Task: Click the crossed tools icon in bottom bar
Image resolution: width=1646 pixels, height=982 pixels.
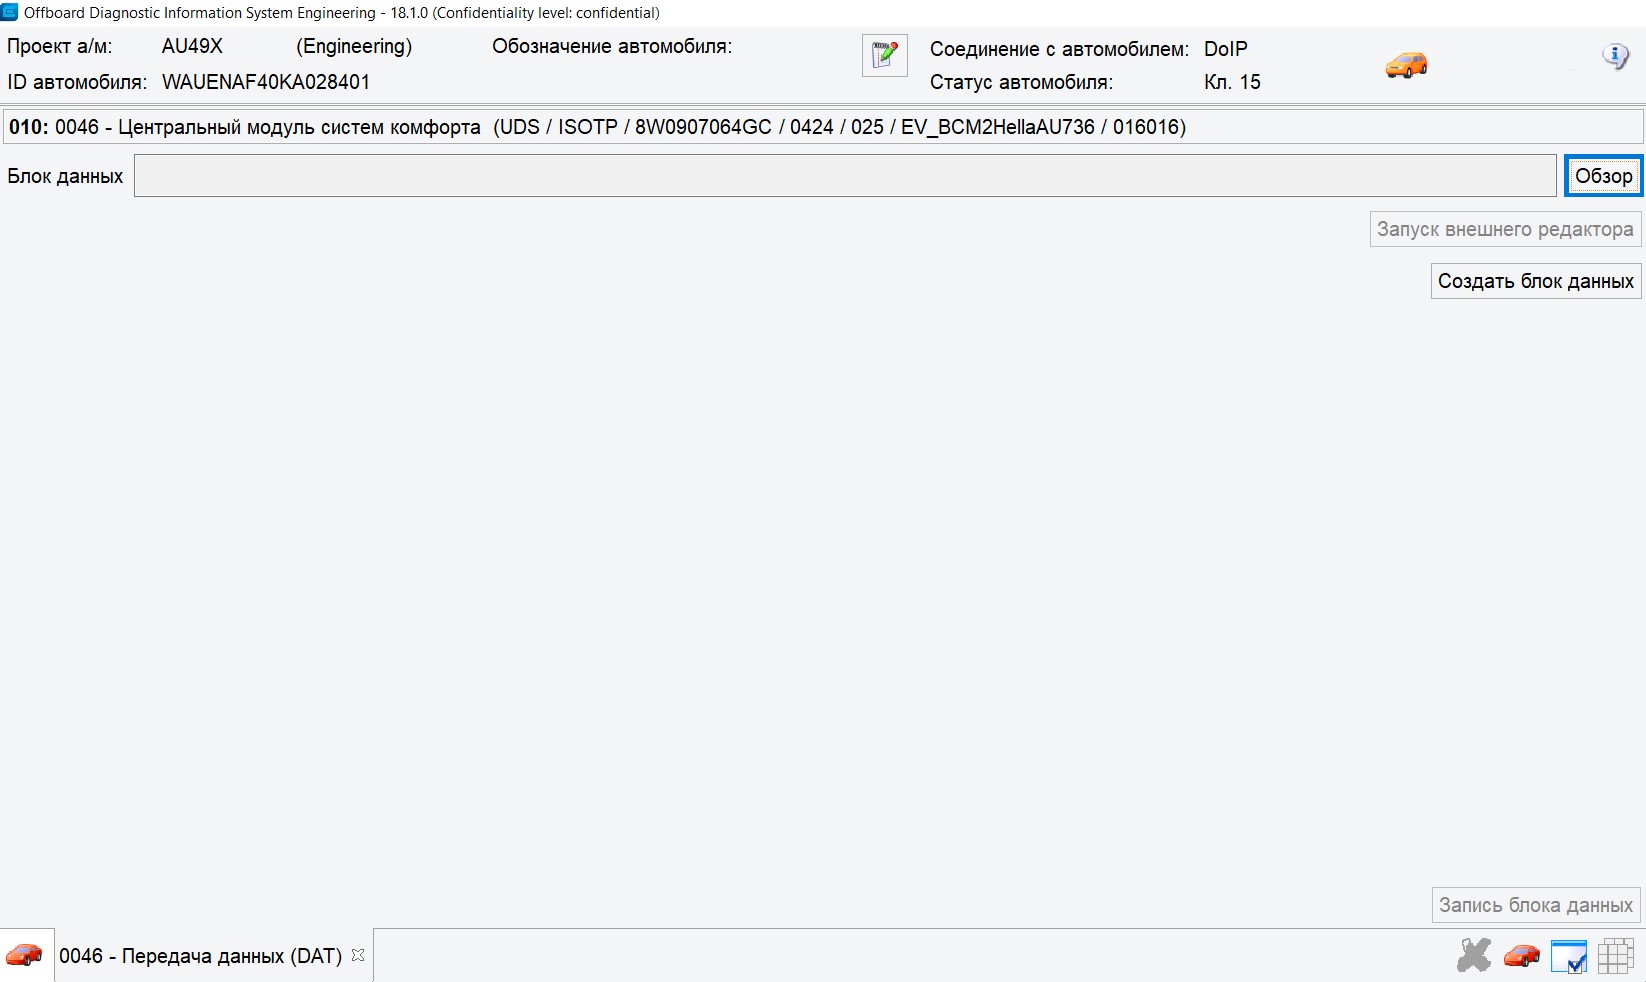Action: (x=1473, y=956)
